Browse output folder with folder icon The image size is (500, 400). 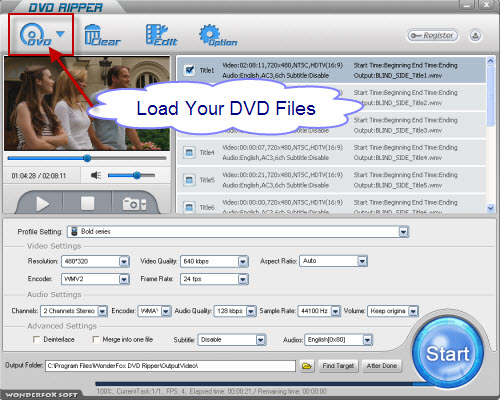[307, 366]
